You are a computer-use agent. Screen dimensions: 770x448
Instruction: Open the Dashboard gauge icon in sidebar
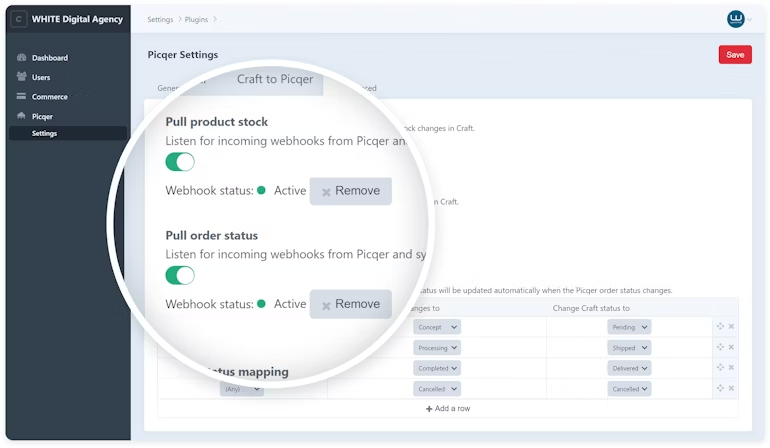[22, 58]
